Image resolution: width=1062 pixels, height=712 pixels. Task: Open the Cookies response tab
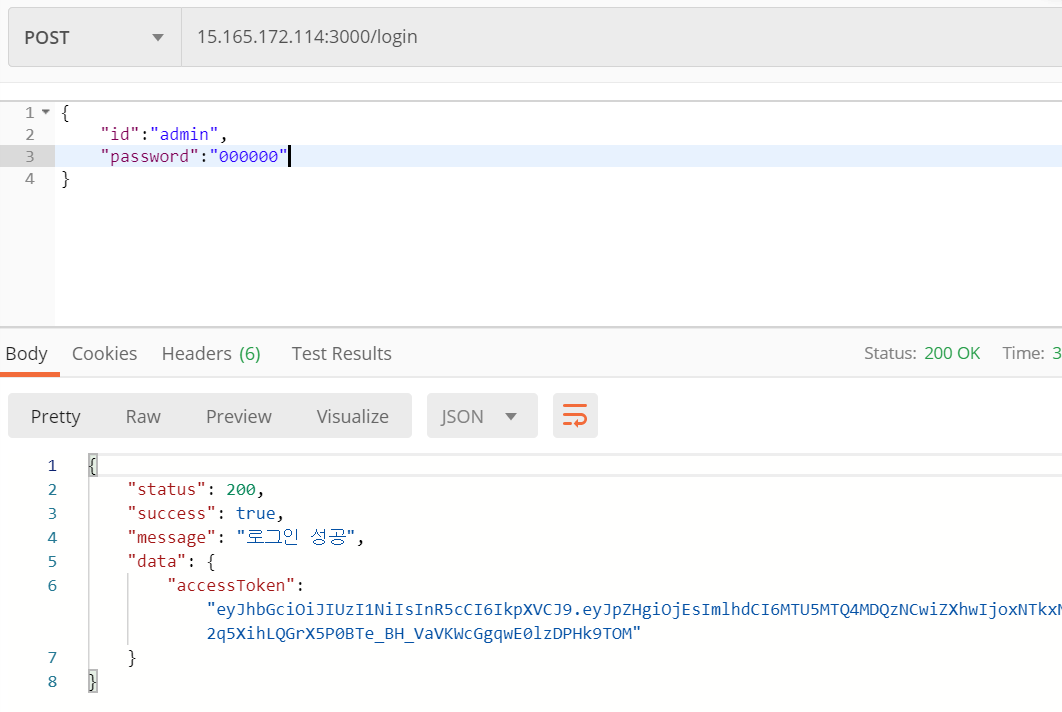(x=104, y=354)
